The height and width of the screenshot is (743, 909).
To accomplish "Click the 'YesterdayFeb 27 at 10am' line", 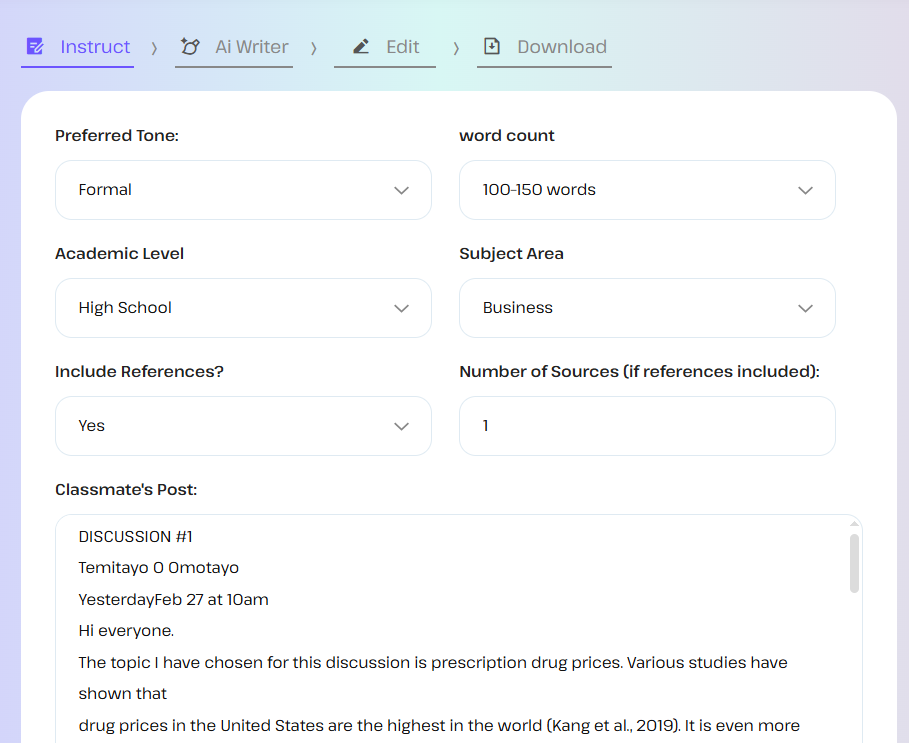I will point(173,600).
